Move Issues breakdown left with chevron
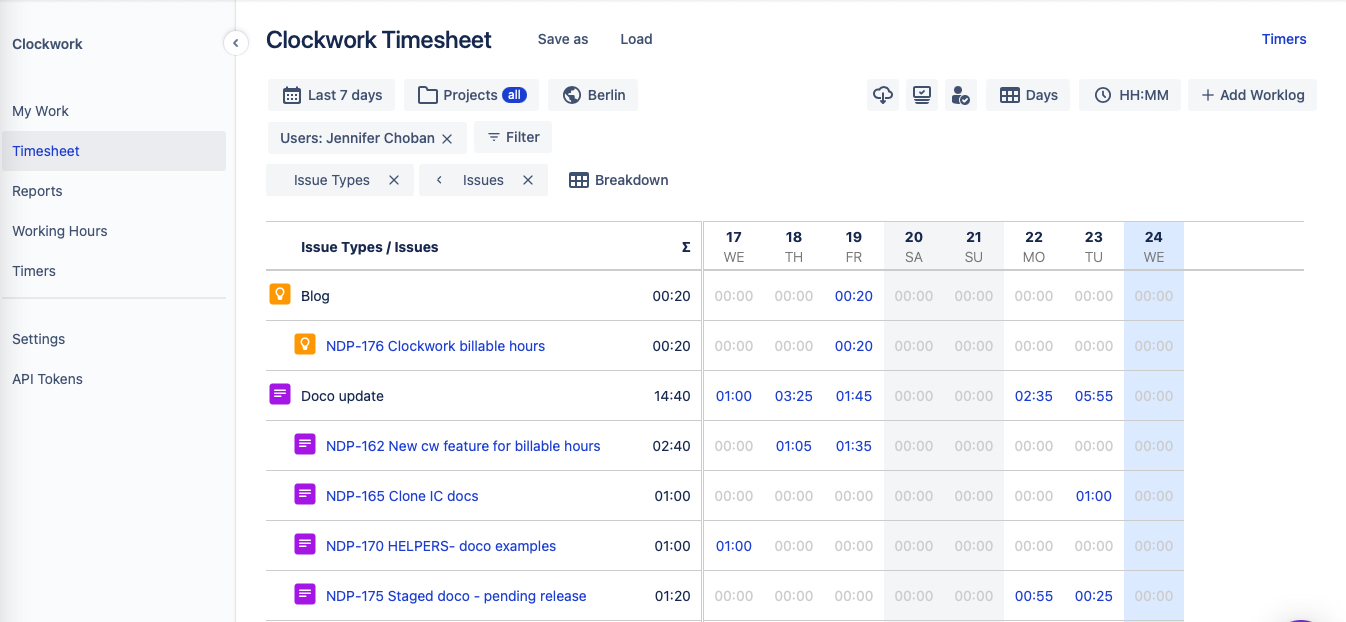1346x622 pixels. tap(439, 180)
